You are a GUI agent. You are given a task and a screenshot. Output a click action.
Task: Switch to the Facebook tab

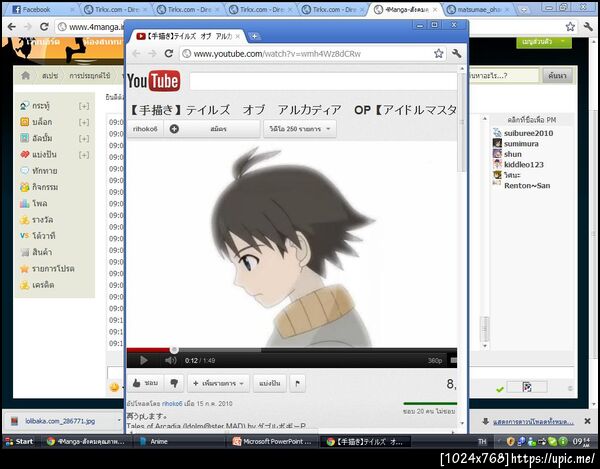(41, 10)
